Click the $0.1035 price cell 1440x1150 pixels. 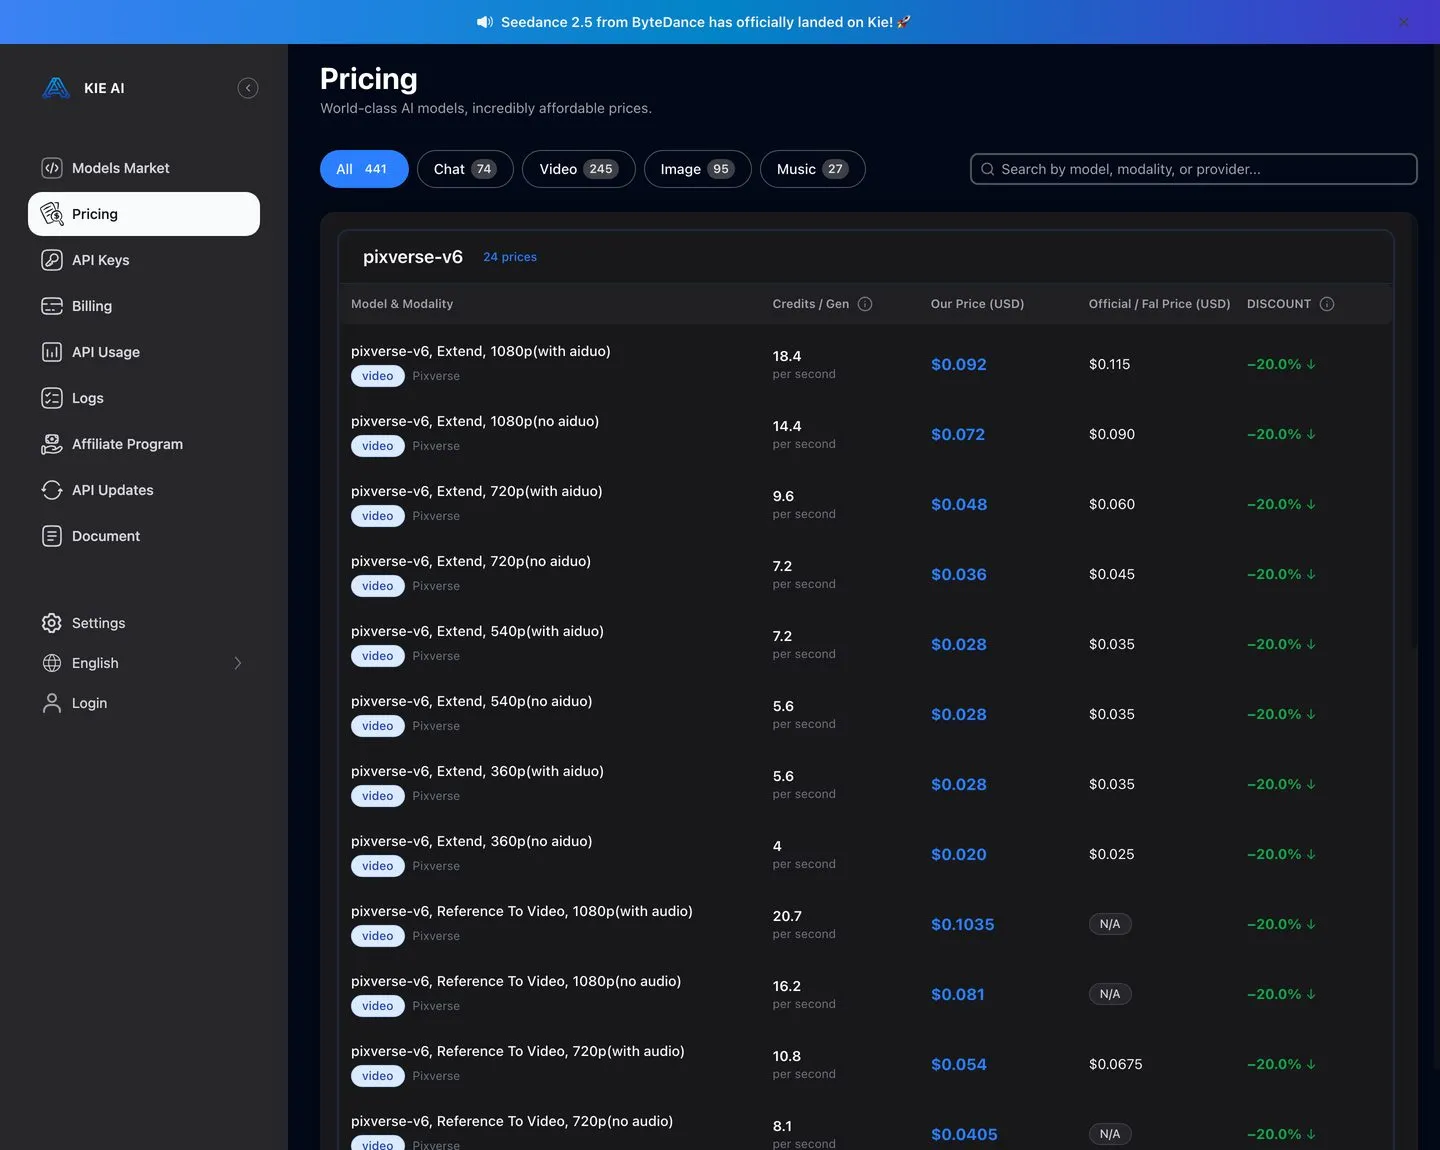pyautogui.click(x=963, y=924)
